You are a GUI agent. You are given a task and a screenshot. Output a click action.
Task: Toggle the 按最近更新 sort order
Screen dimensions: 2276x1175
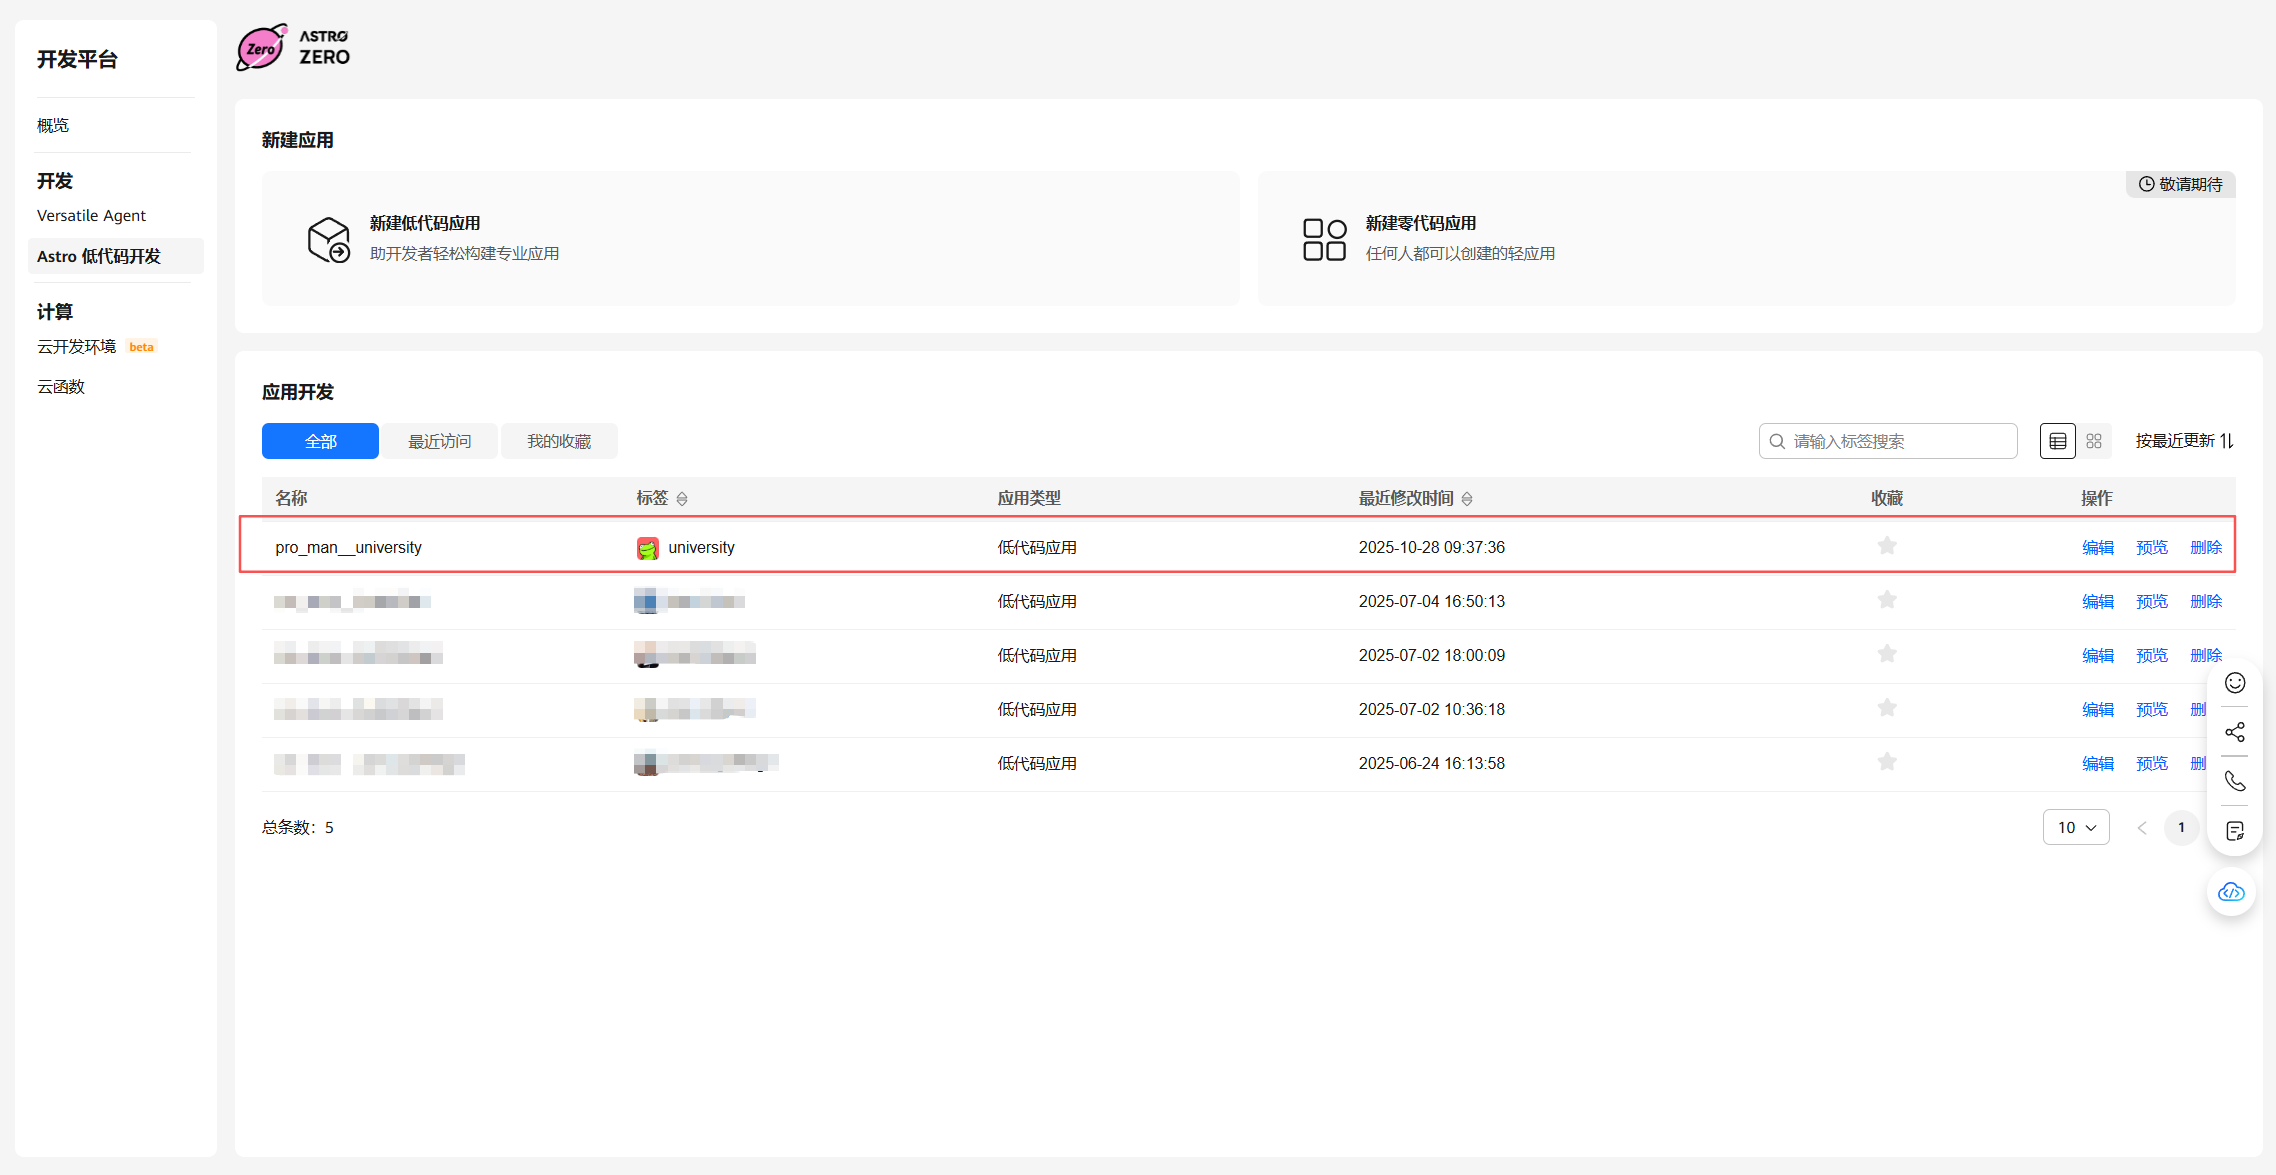coord(2184,441)
